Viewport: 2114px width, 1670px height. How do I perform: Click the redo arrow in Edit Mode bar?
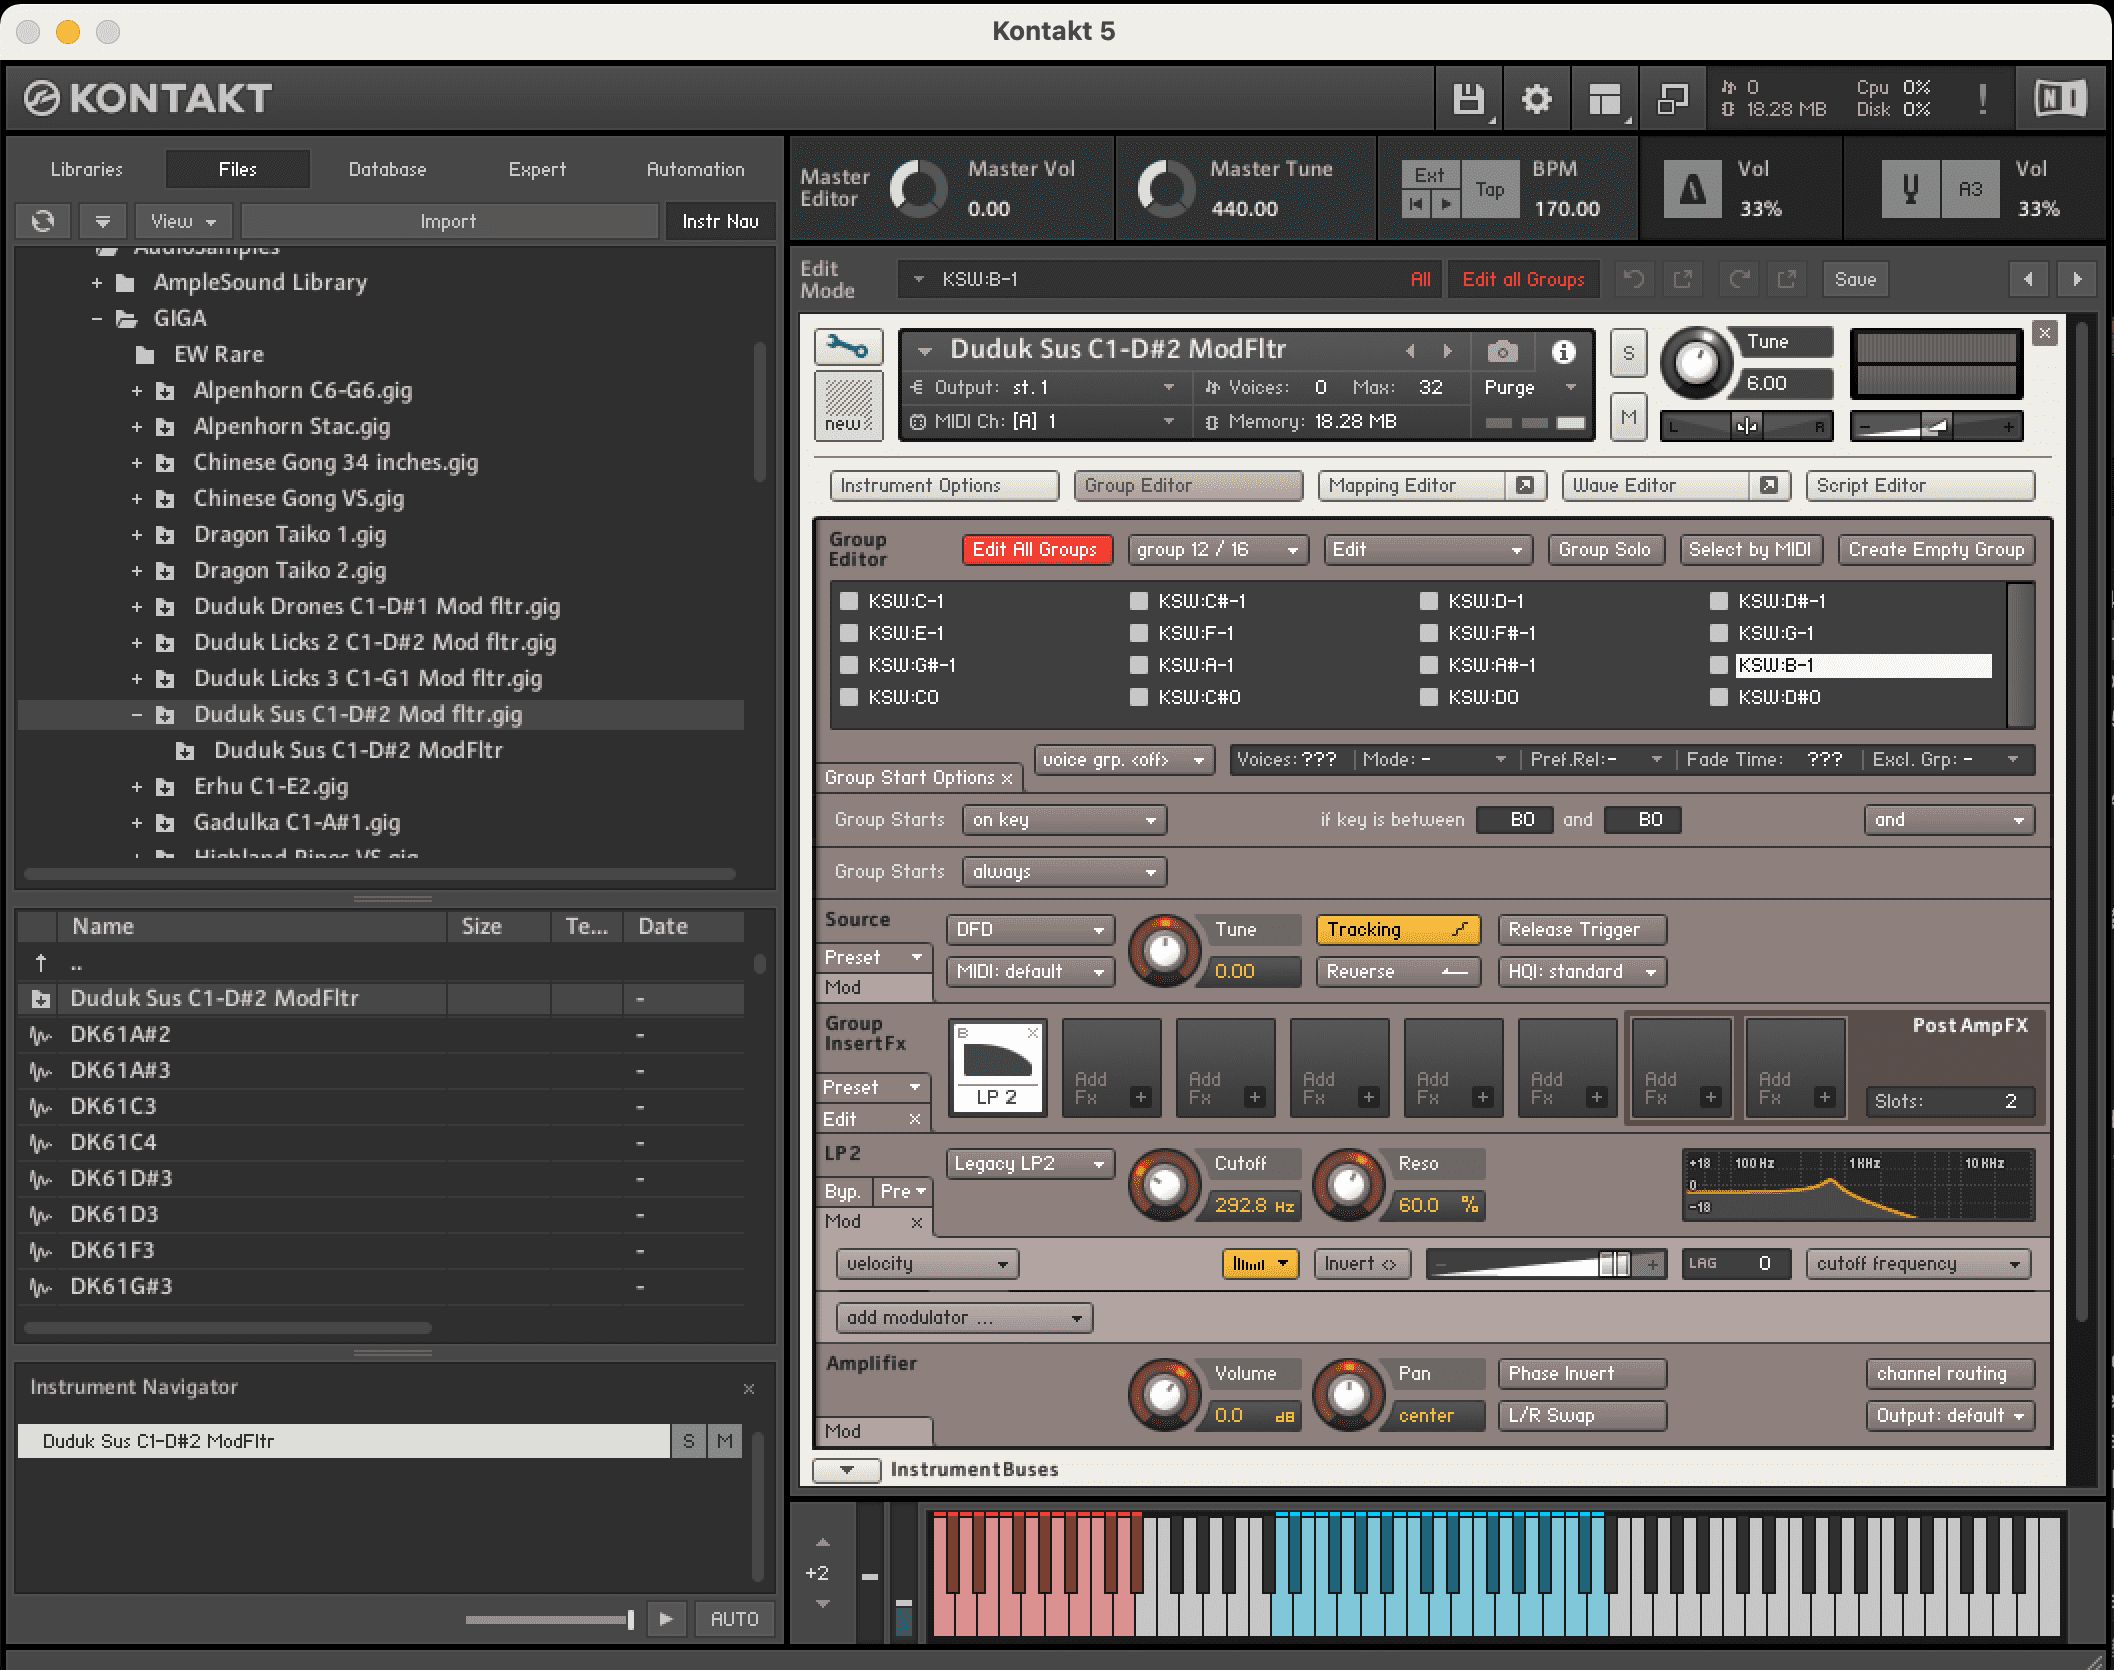[x=1740, y=279]
